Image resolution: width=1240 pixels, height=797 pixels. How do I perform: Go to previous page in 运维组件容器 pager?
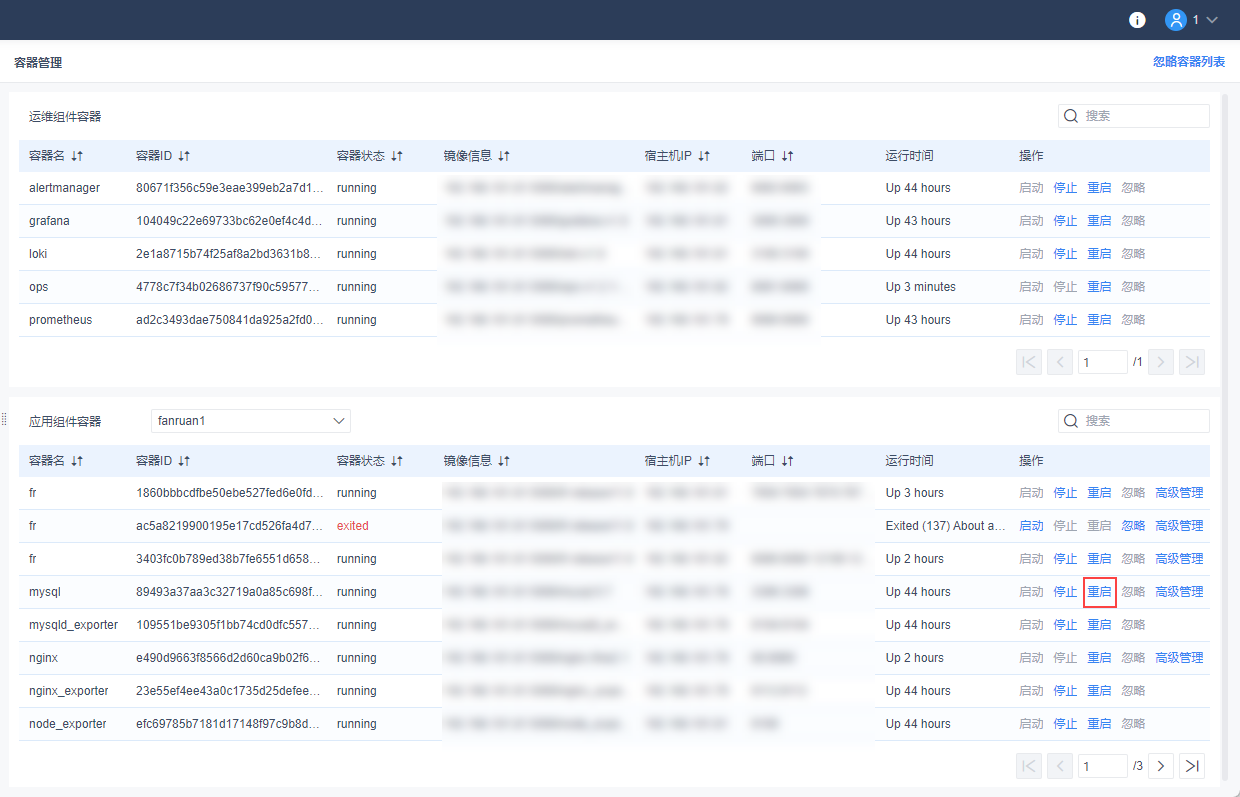point(1060,362)
